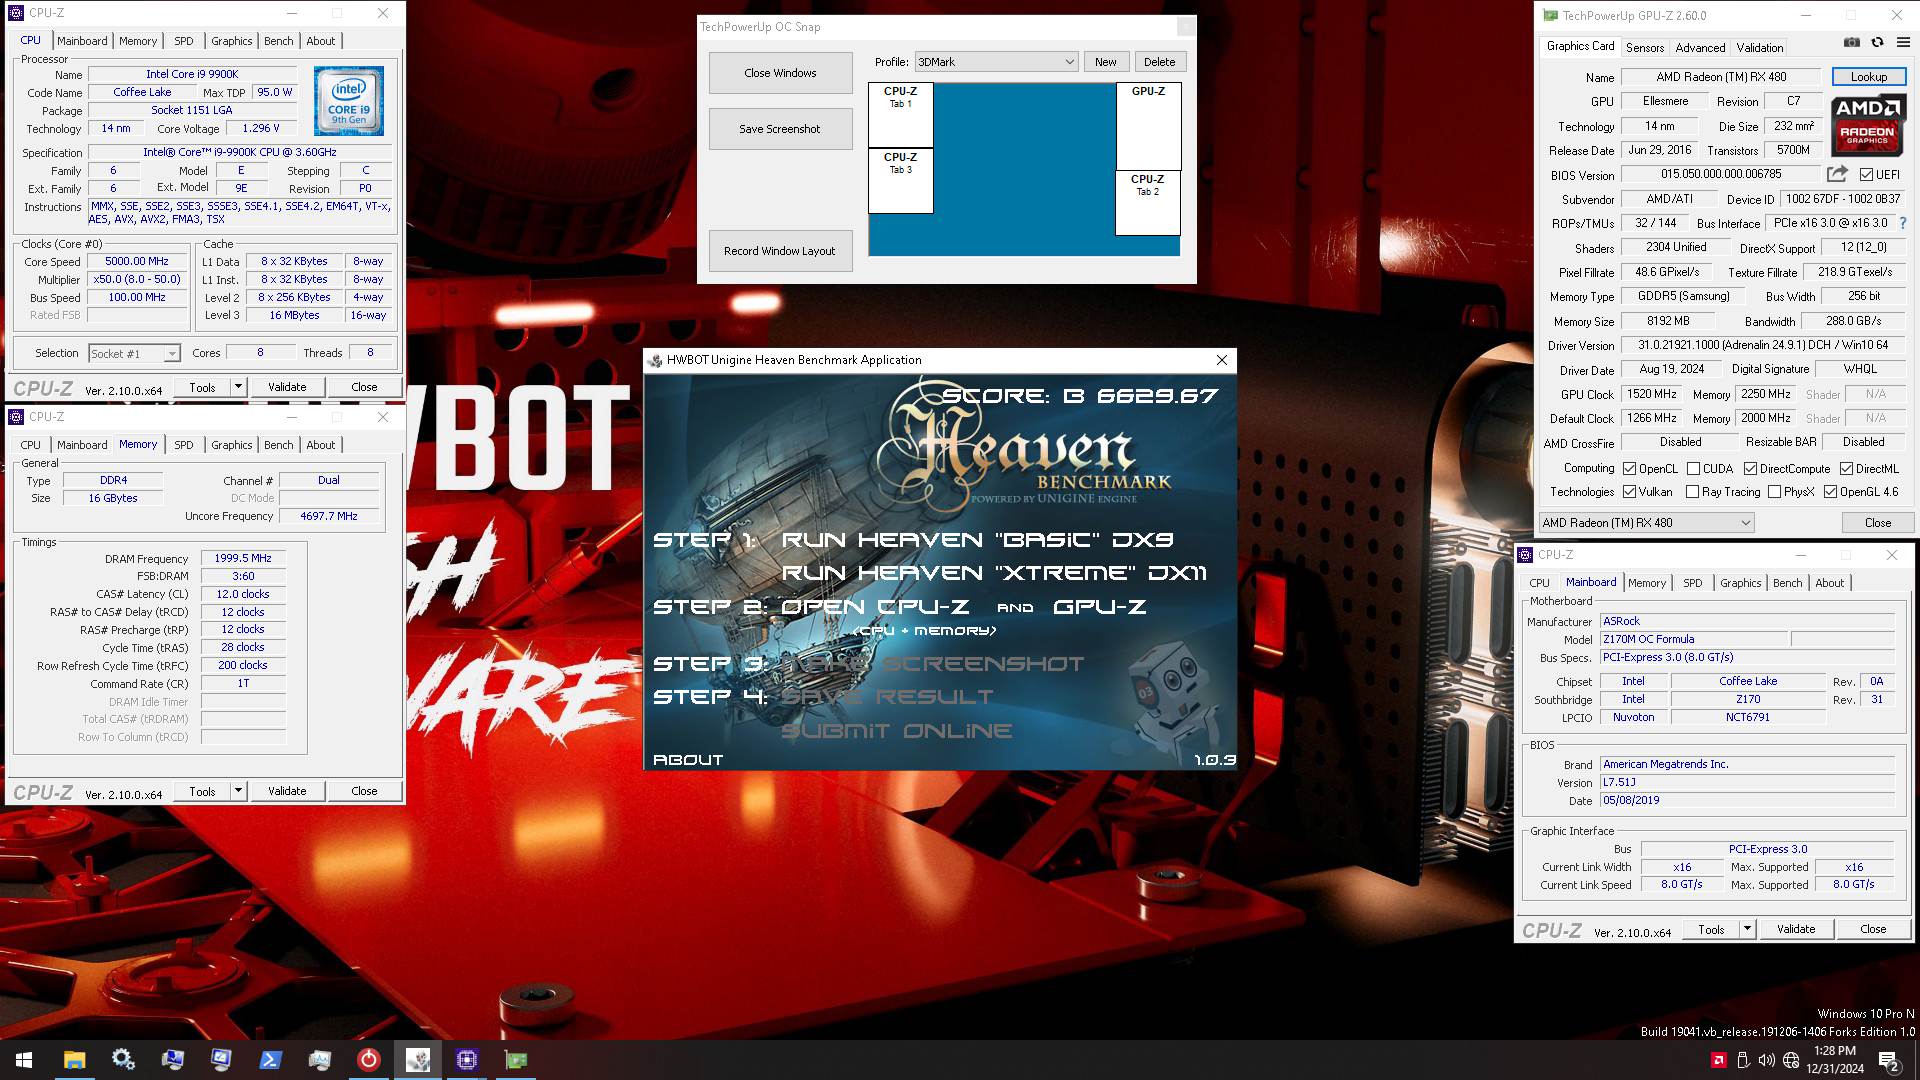Select the purple CPU-Z chip icon on taskbar
Screen dimensions: 1920x1080
pyautogui.click(x=466, y=1060)
